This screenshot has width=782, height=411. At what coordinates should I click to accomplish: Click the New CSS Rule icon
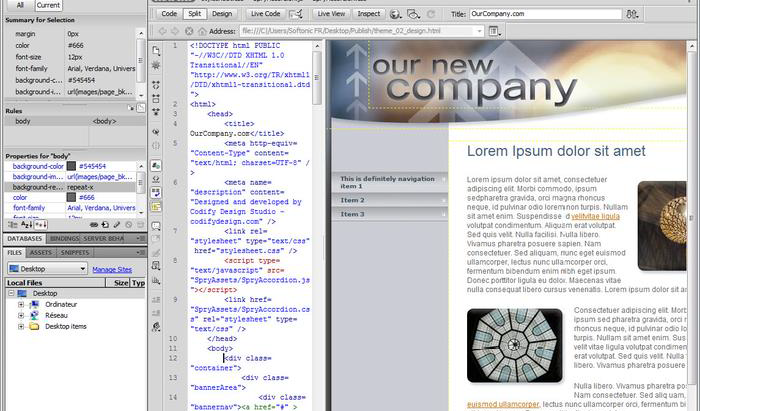click(x=105, y=225)
